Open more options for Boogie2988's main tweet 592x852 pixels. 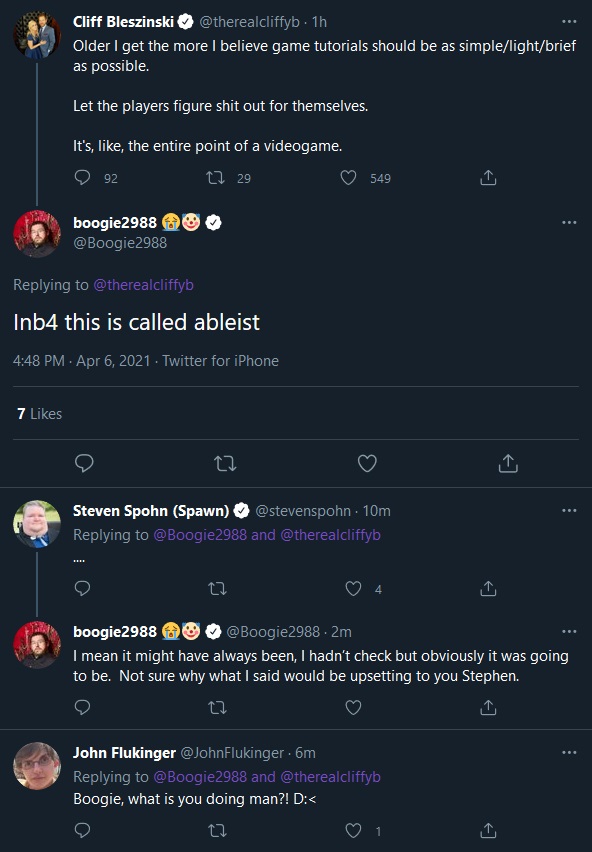567,222
